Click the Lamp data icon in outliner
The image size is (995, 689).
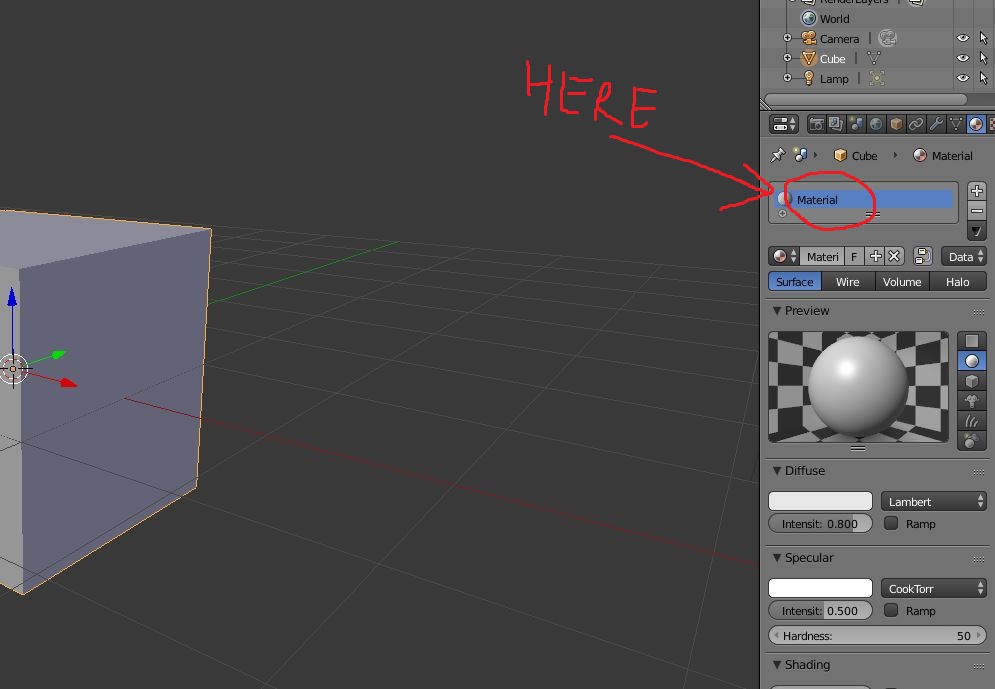pos(877,79)
